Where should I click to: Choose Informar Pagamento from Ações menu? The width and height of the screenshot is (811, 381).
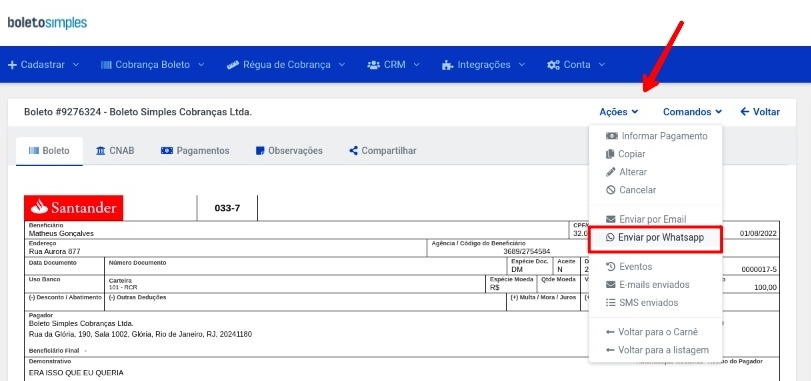point(656,136)
